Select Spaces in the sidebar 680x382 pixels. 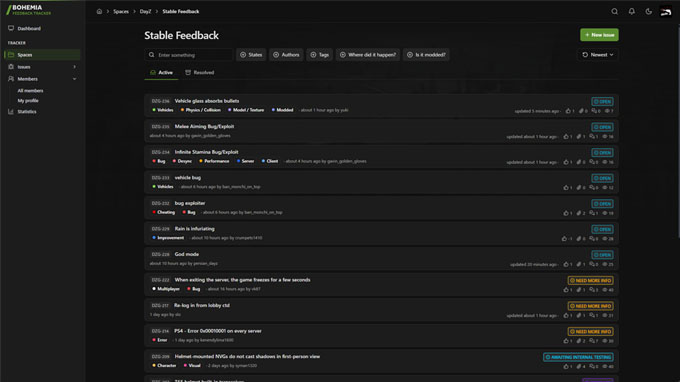(42, 55)
